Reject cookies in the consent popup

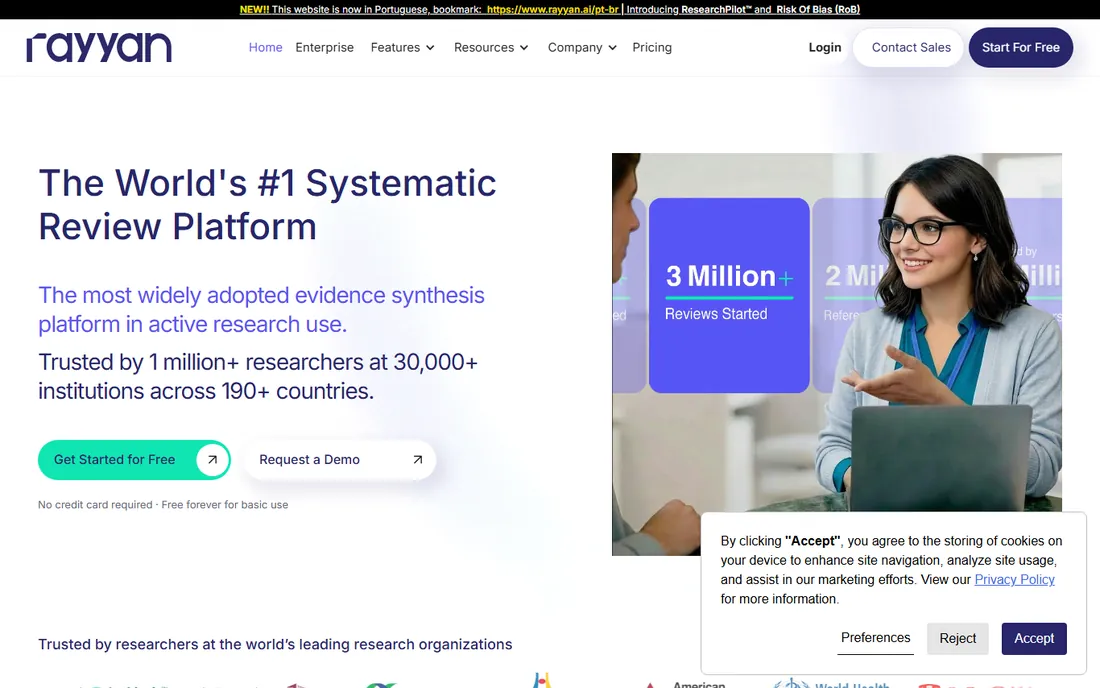pos(958,638)
